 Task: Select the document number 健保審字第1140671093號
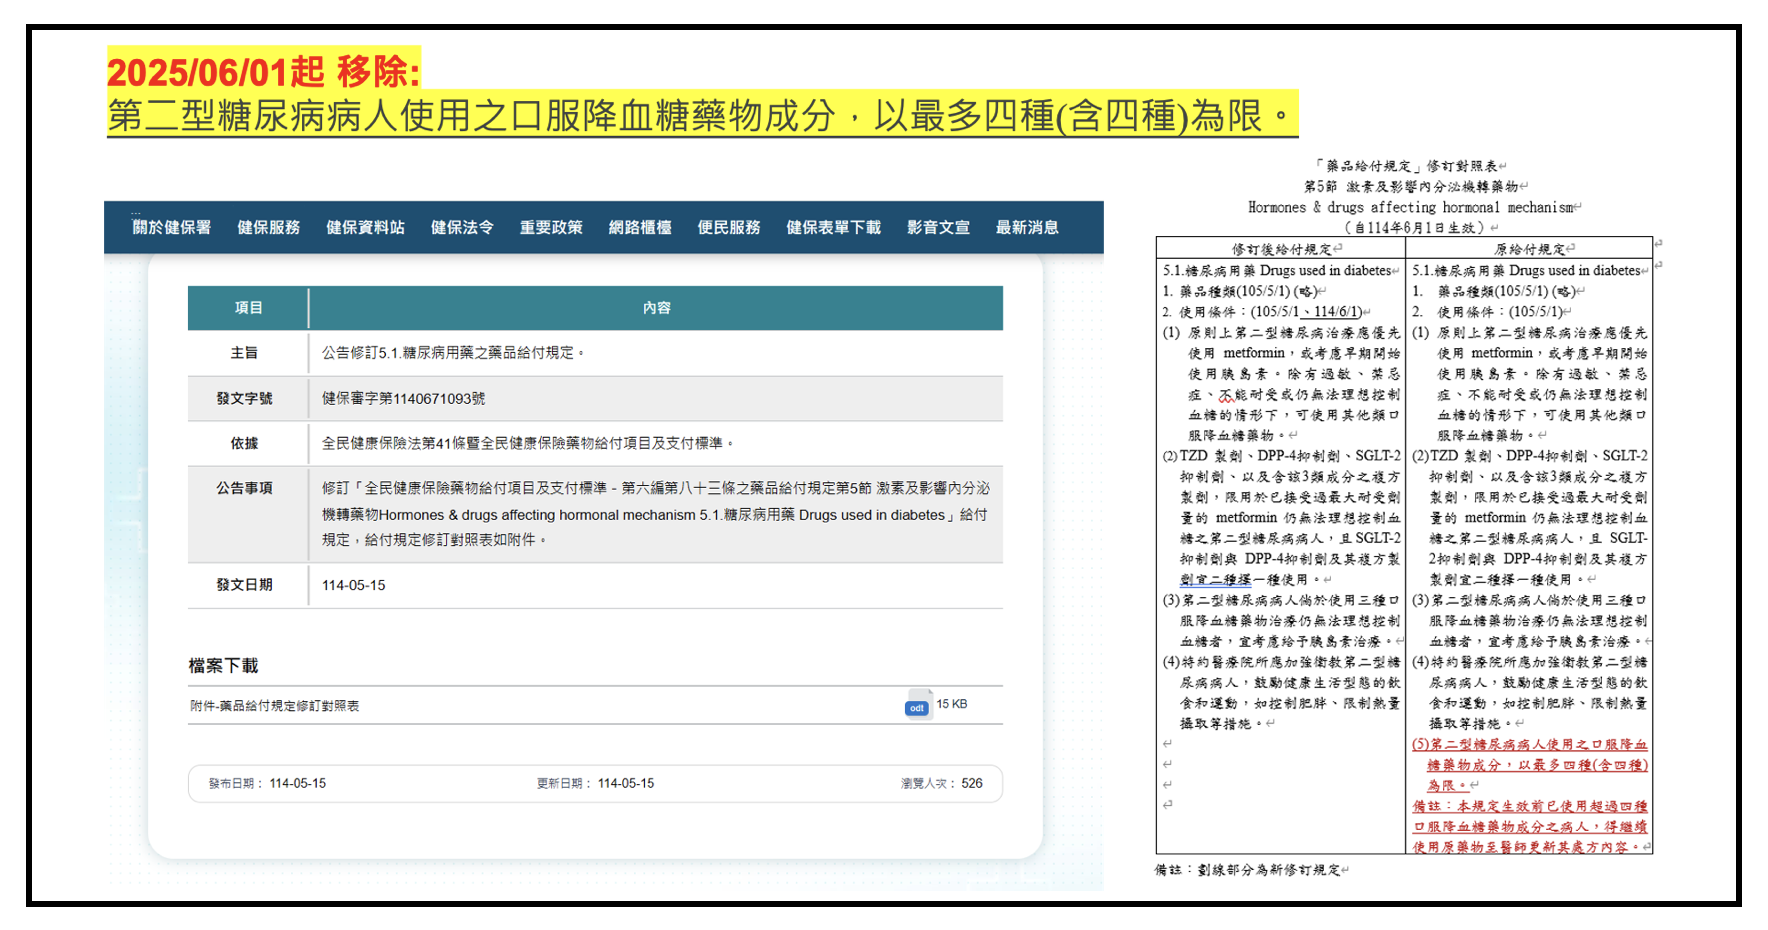pyautogui.click(x=403, y=399)
